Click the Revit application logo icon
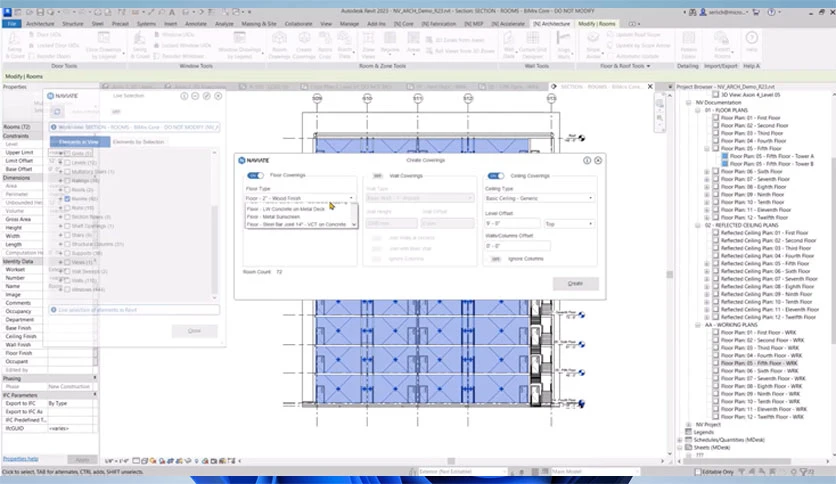Image resolution: width=836 pixels, height=484 pixels. (x=7, y=11)
